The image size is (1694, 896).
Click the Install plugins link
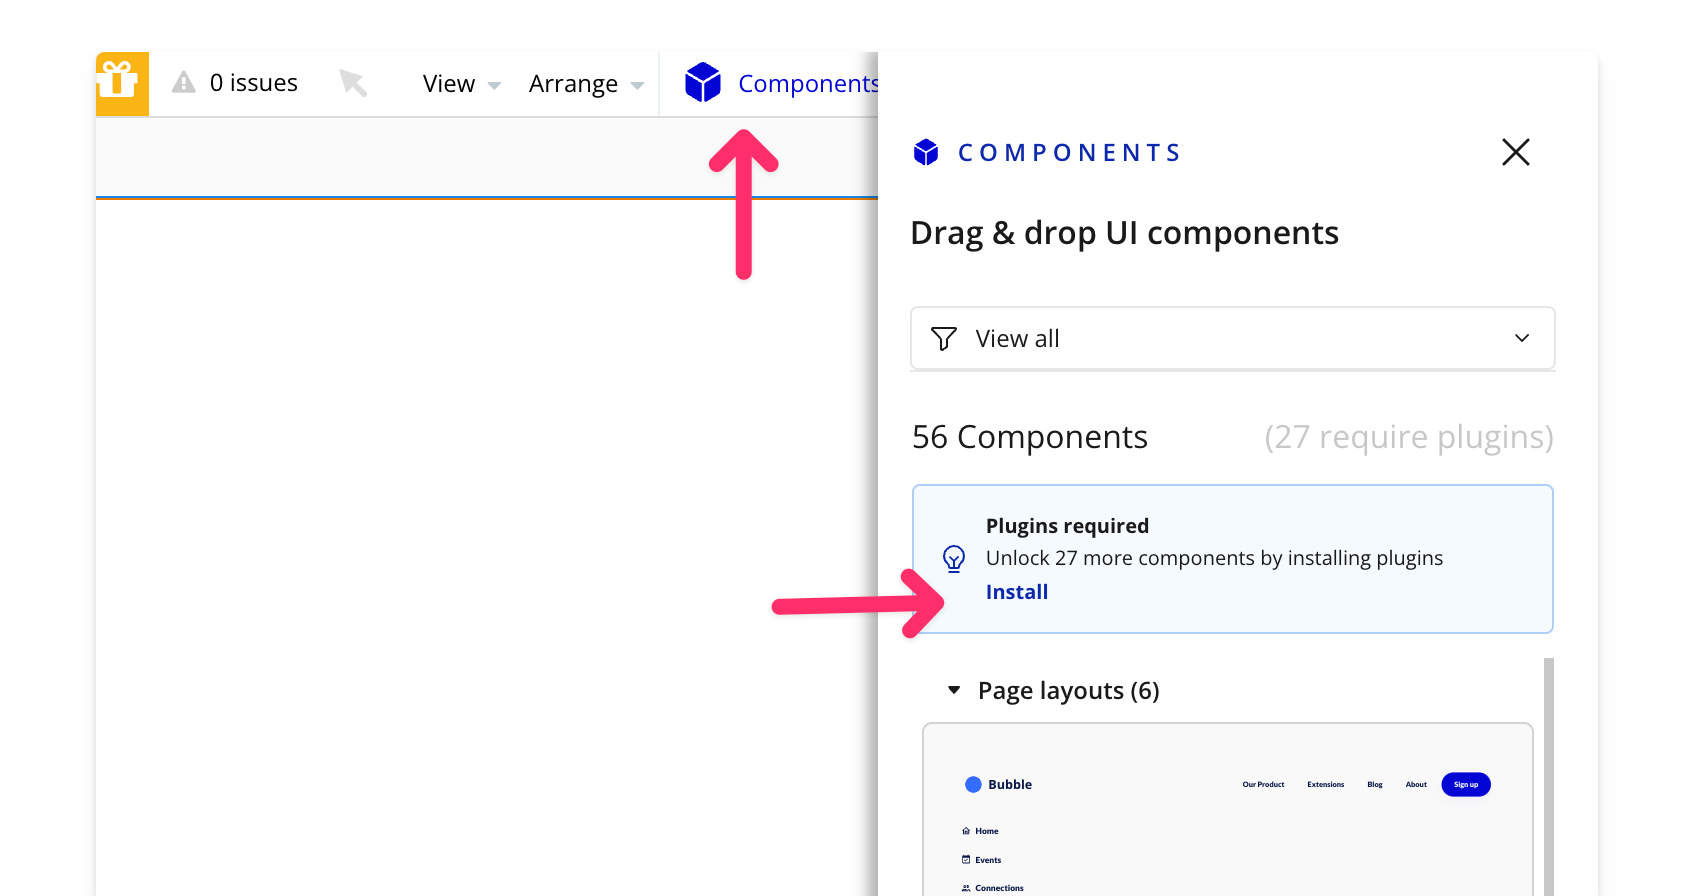click(1016, 592)
